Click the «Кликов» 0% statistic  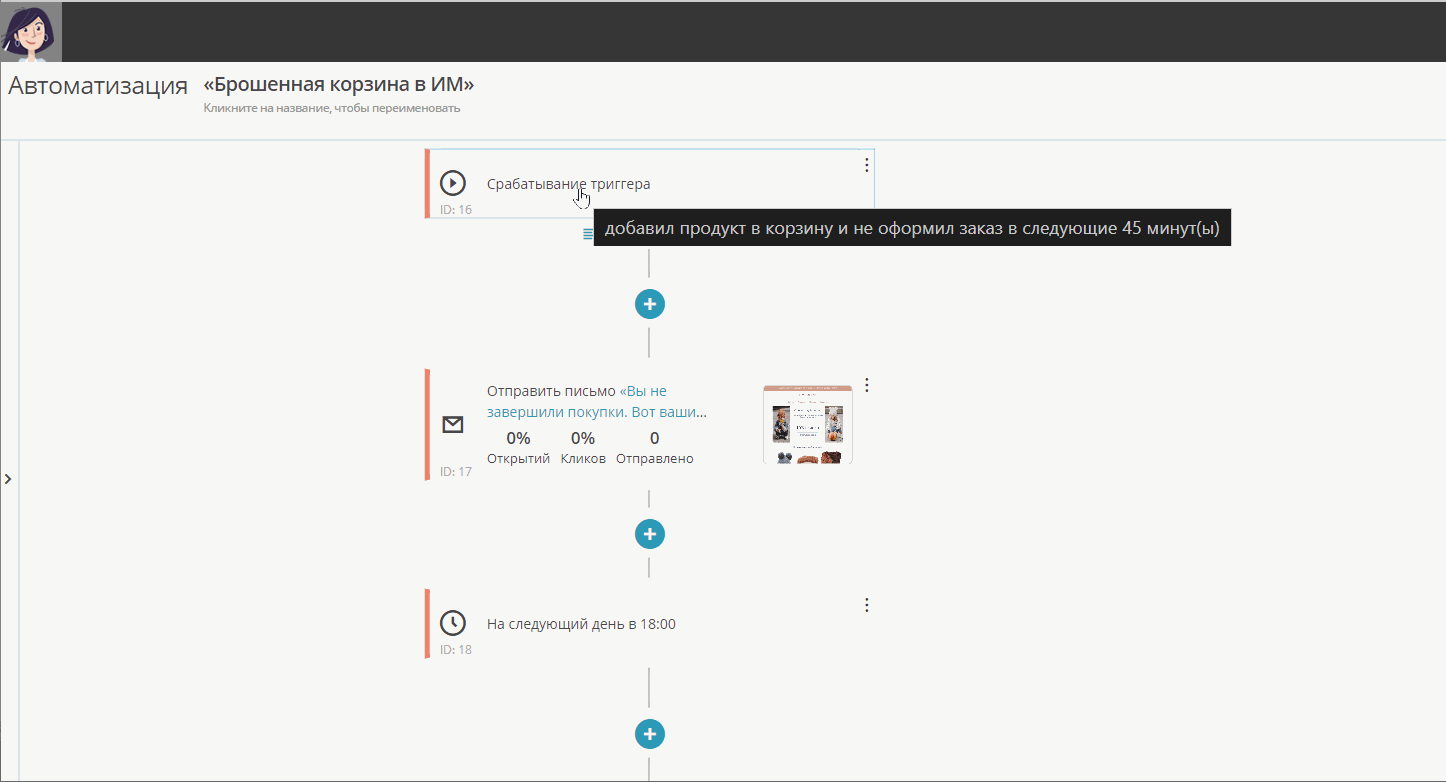583,448
